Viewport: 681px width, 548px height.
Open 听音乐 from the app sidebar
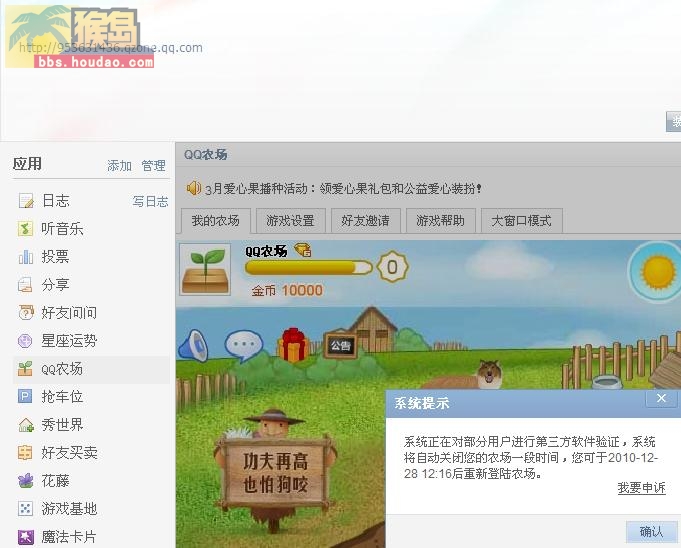point(62,229)
